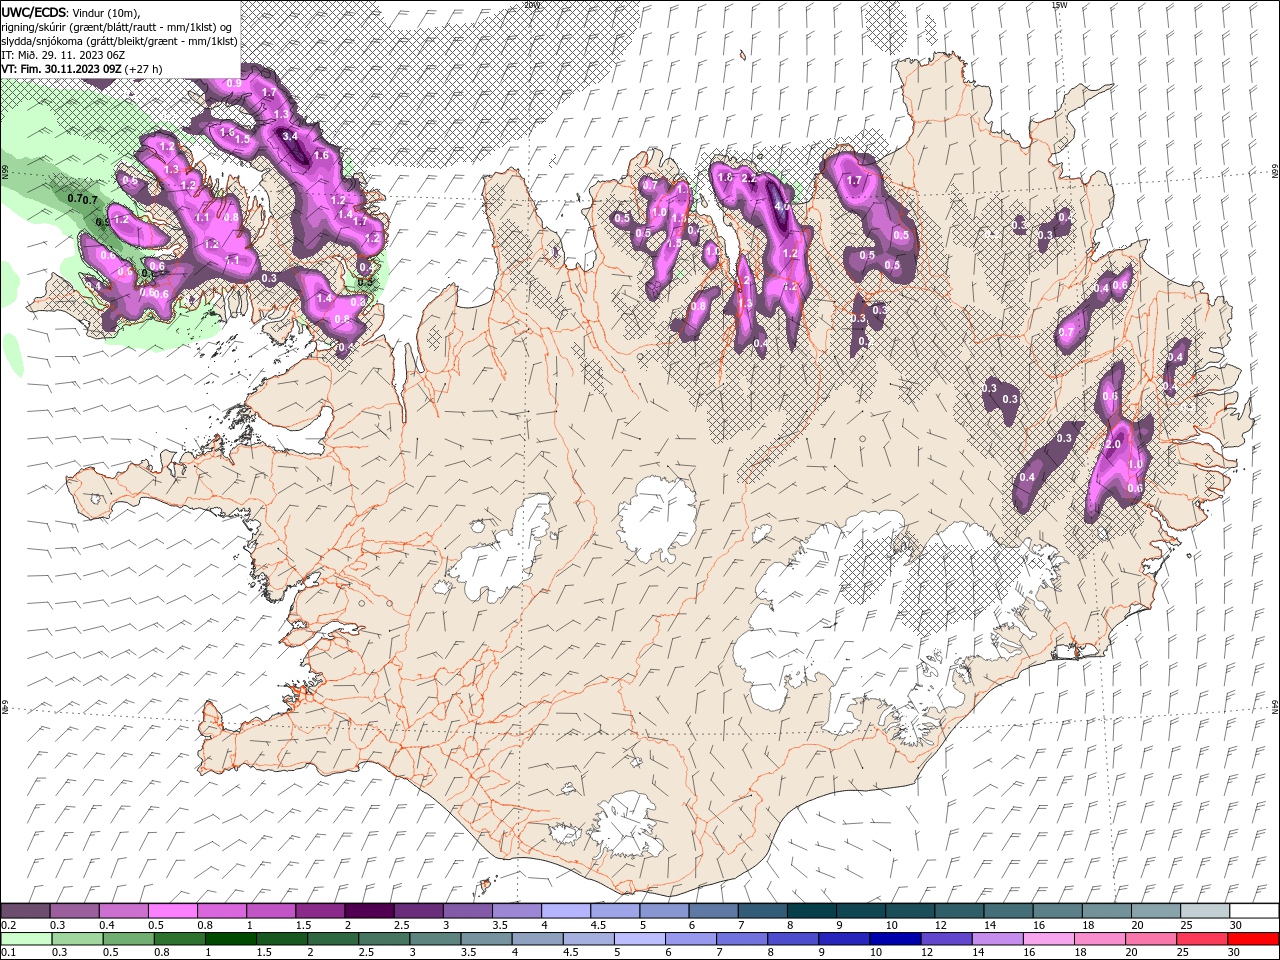This screenshot has height=960, width=1280.
Task: Pick lower legend swatch between 2 and 2.5
Action: [x=333, y=939]
